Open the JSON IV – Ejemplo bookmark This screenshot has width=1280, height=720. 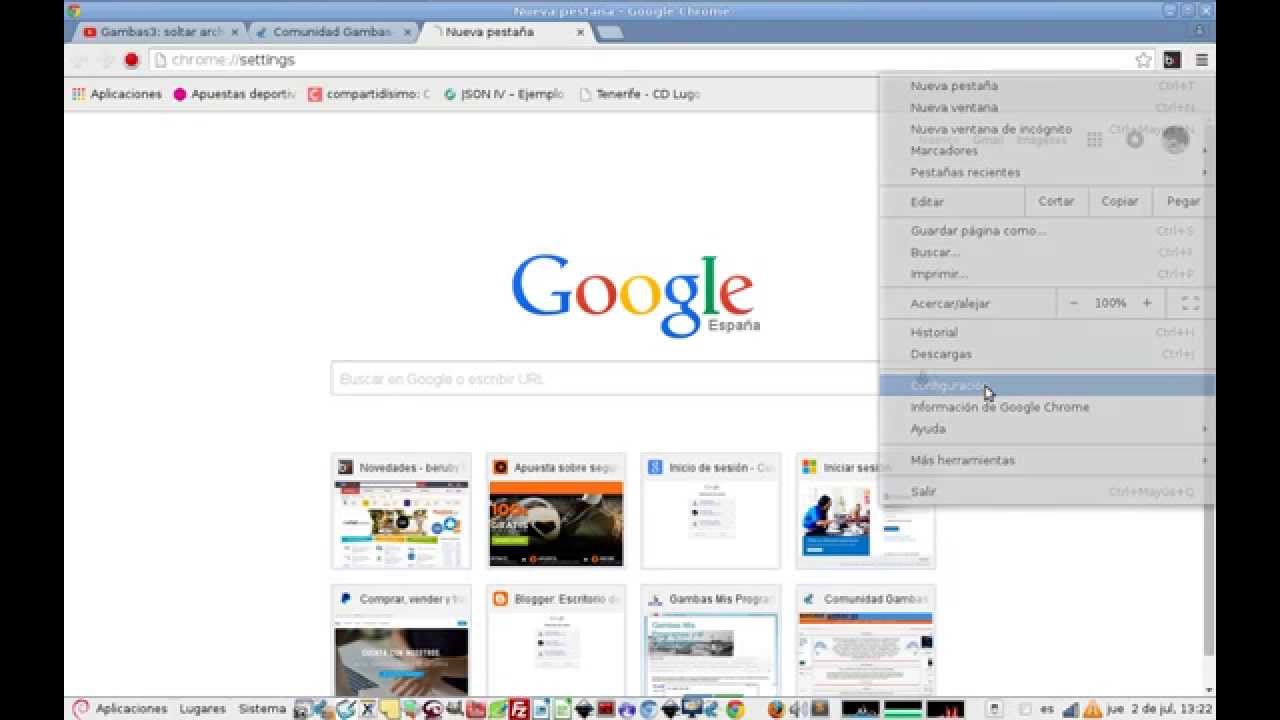pyautogui.click(x=504, y=94)
